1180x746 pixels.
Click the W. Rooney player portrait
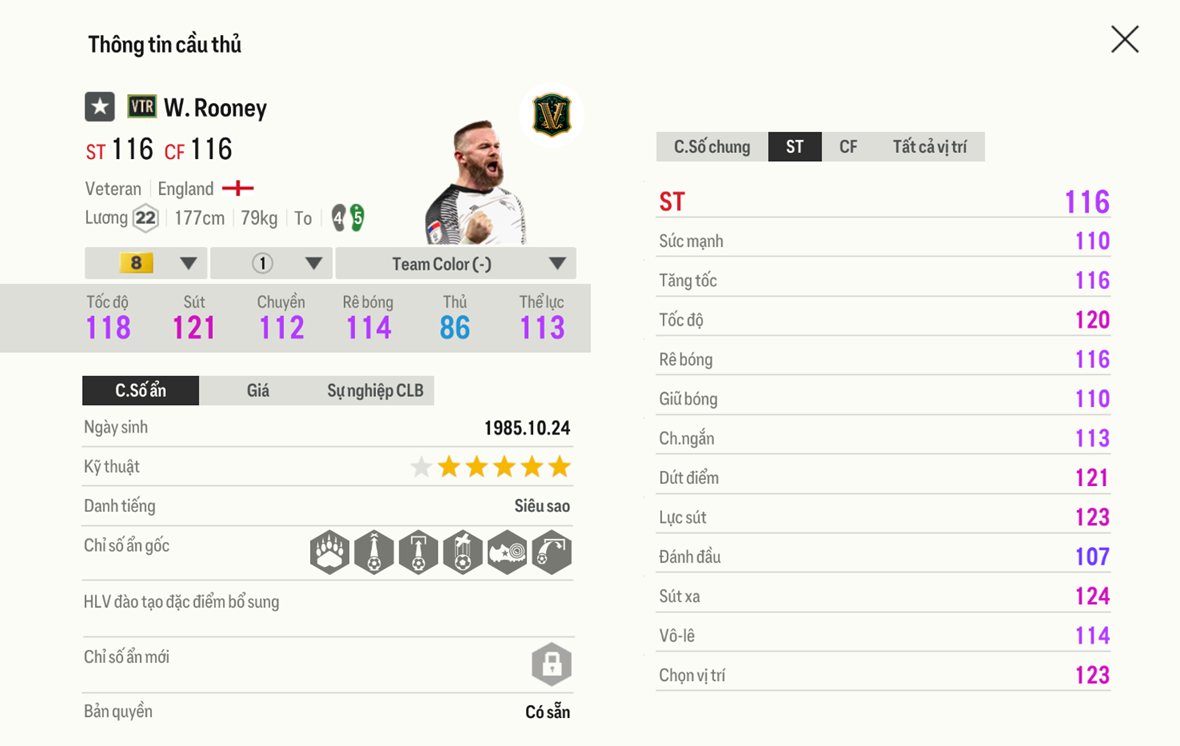[475, 185]
